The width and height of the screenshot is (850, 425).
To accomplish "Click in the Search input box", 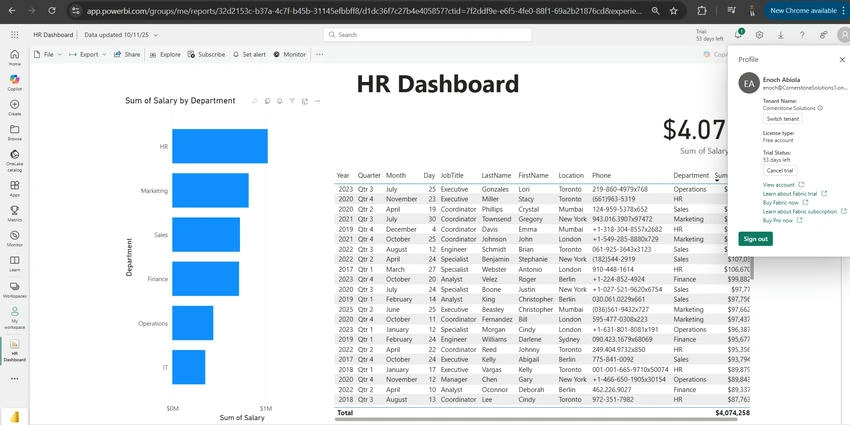I will [428, 35].
